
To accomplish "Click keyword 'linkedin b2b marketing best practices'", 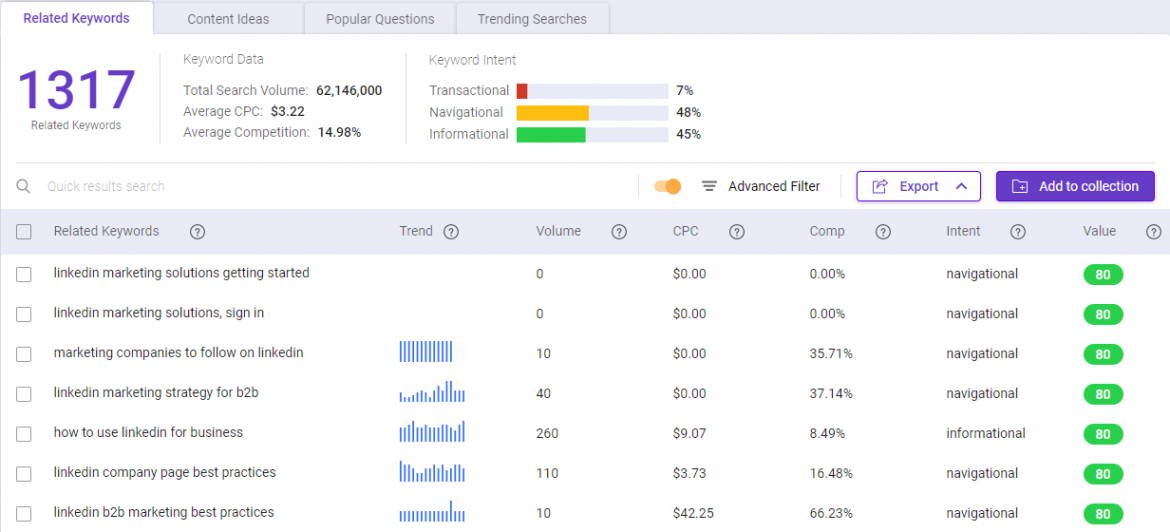I will coord(164,512).
